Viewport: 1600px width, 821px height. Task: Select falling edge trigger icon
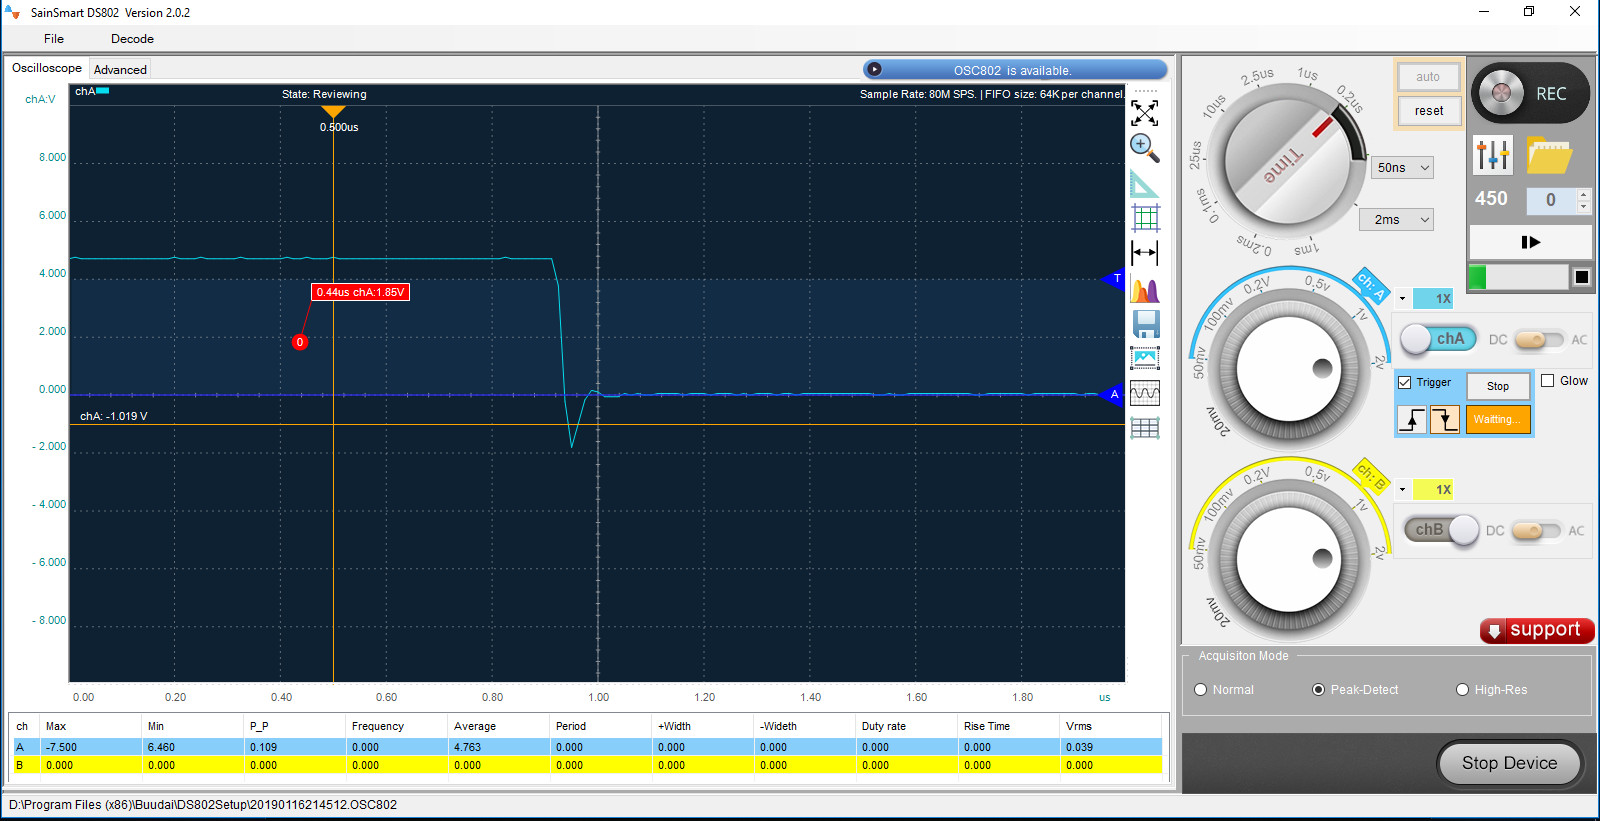tap(1444, 419)
